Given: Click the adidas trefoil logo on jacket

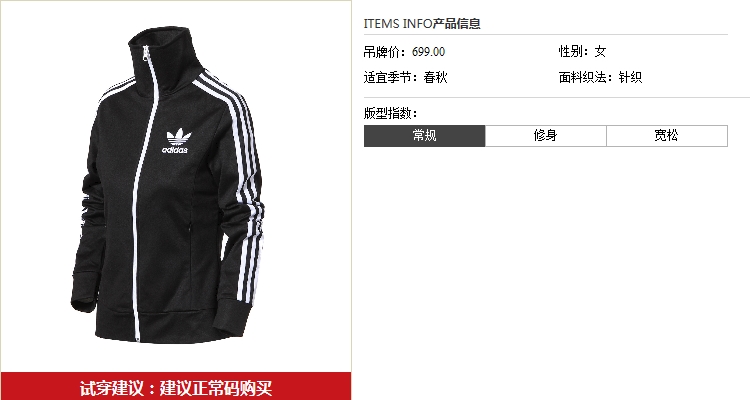Looking at the screenshot, I should (x=177, y=141).
